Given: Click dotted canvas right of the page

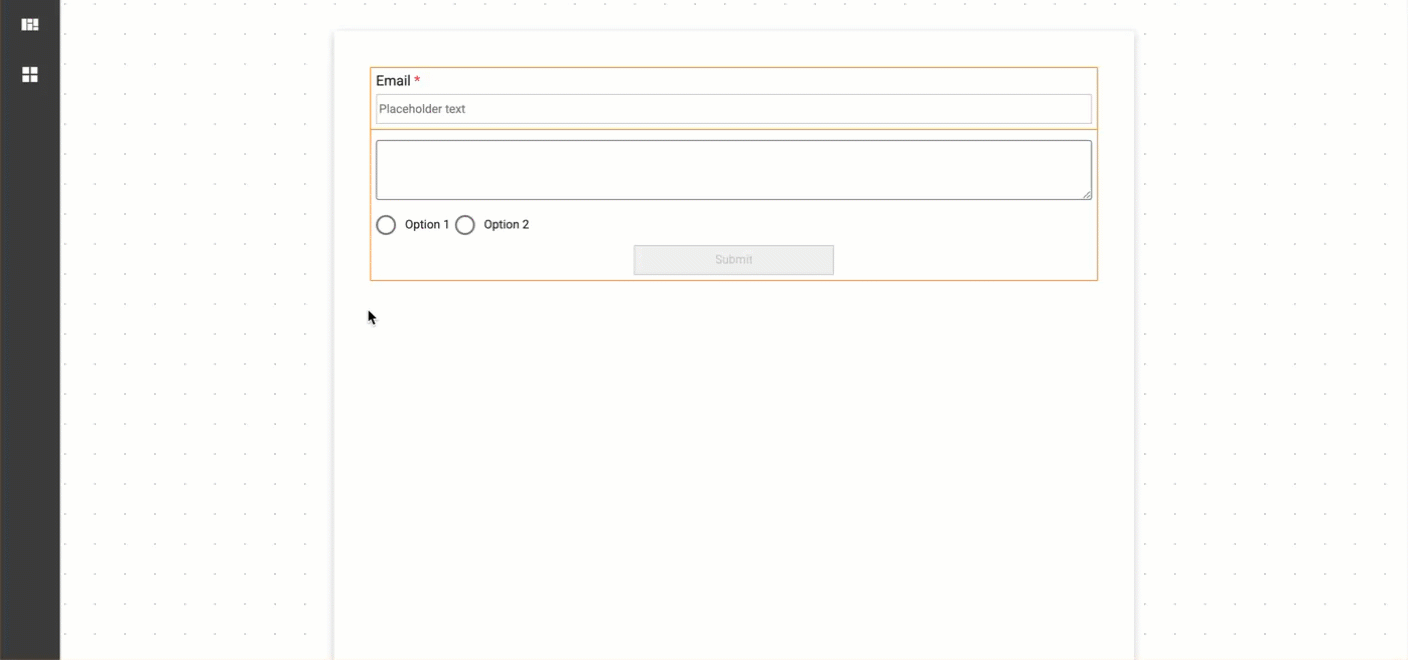Looking at the screenshot, I should [x=1270, y=350].
